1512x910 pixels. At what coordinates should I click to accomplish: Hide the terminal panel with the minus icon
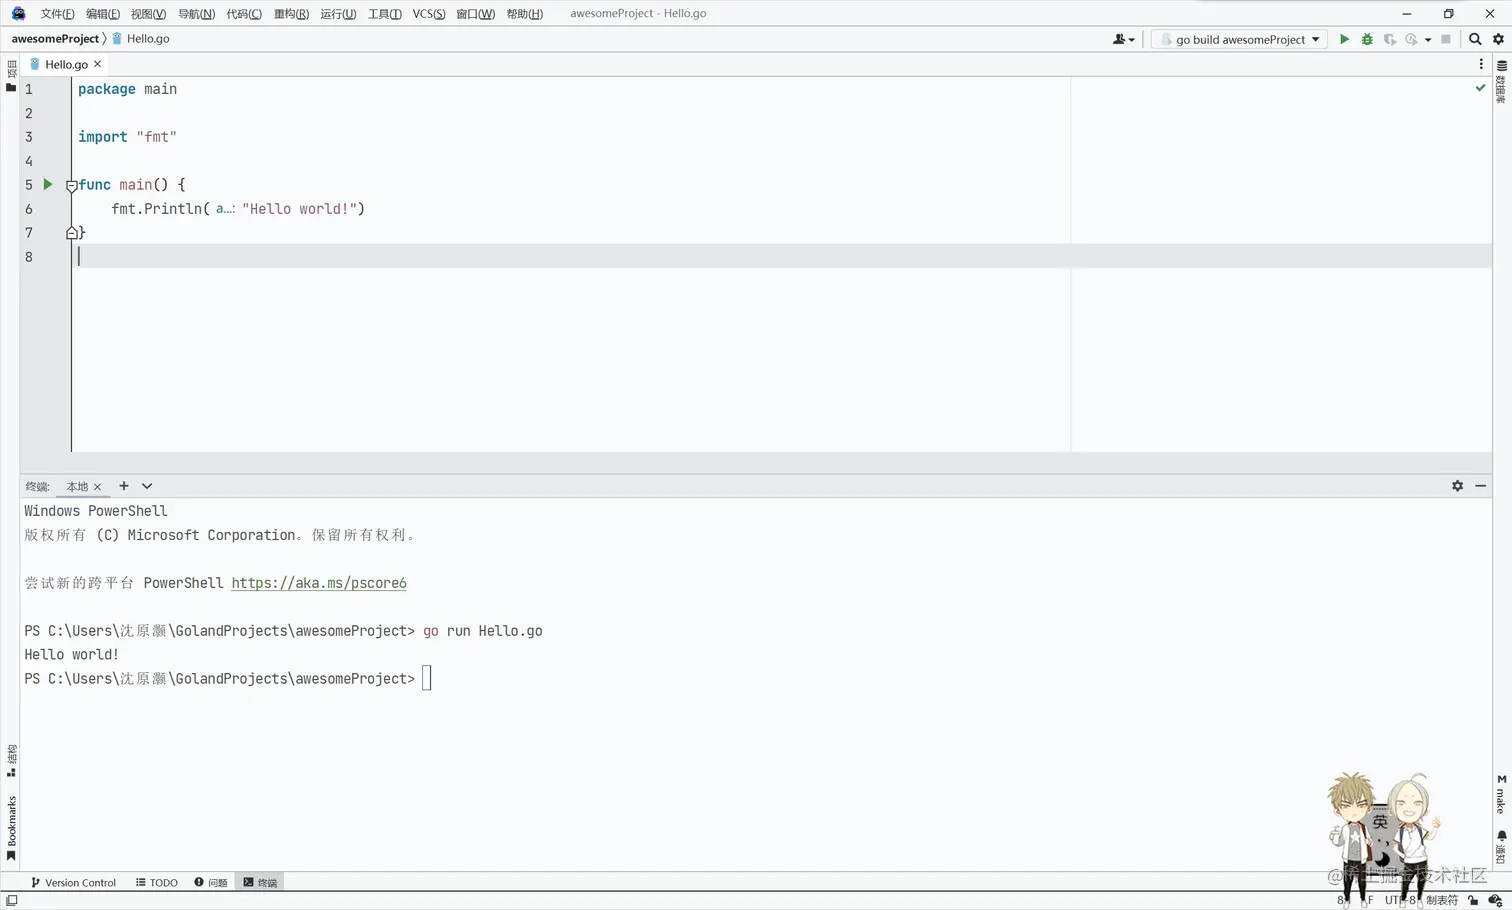pos(1480,486)
